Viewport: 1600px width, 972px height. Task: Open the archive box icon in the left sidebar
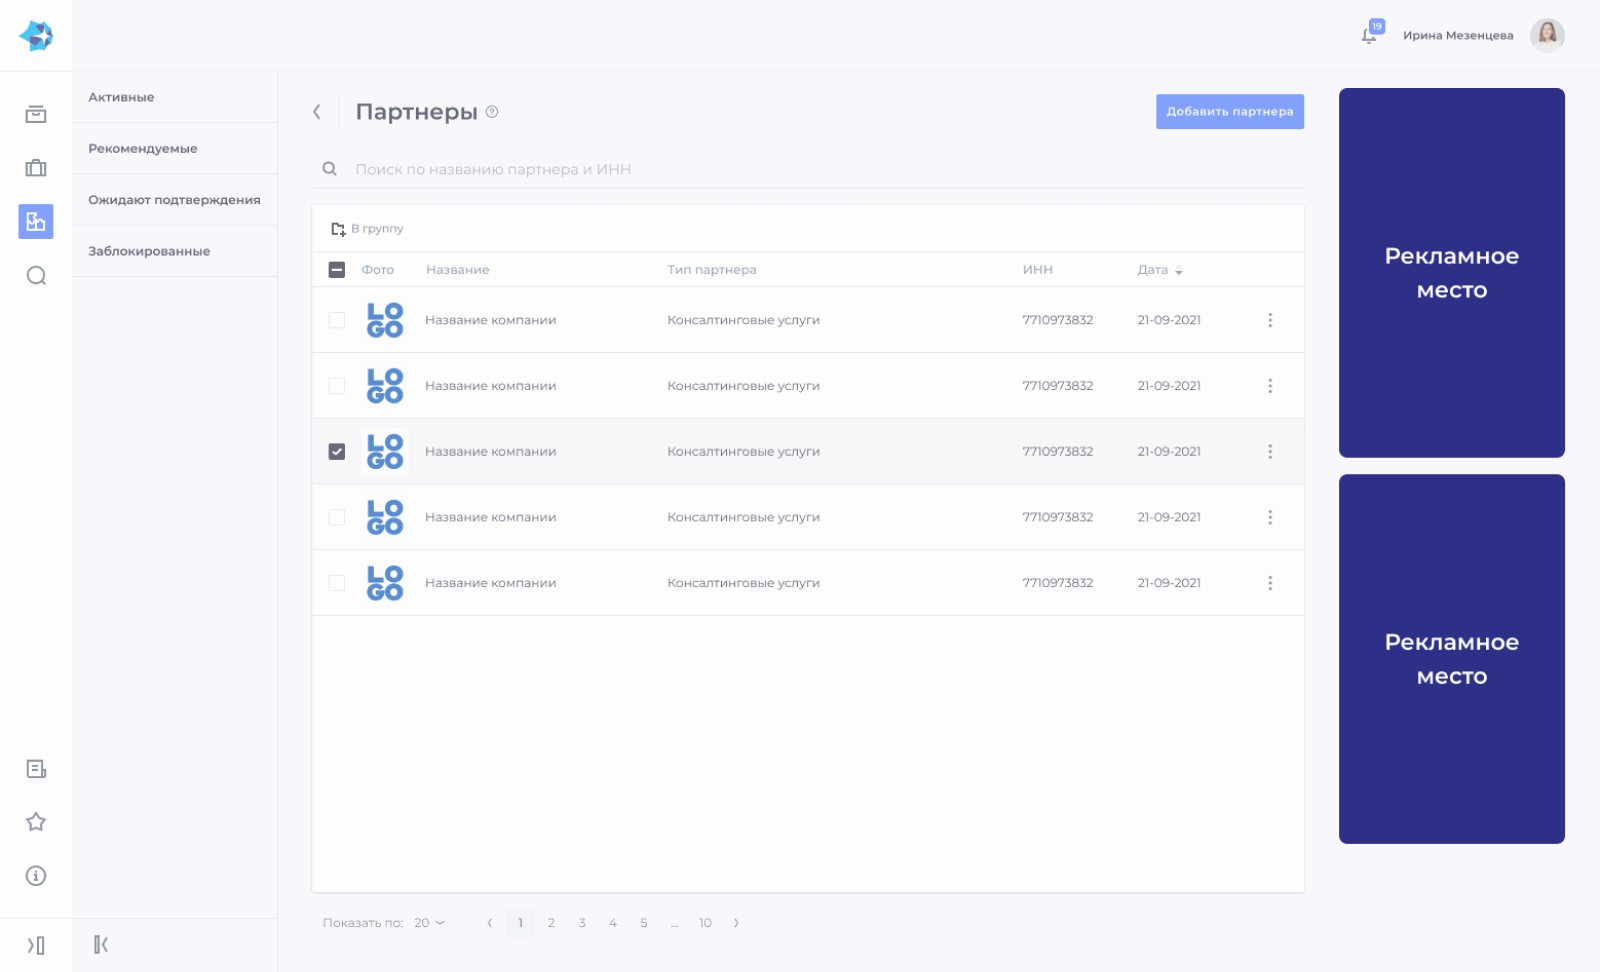36,114
